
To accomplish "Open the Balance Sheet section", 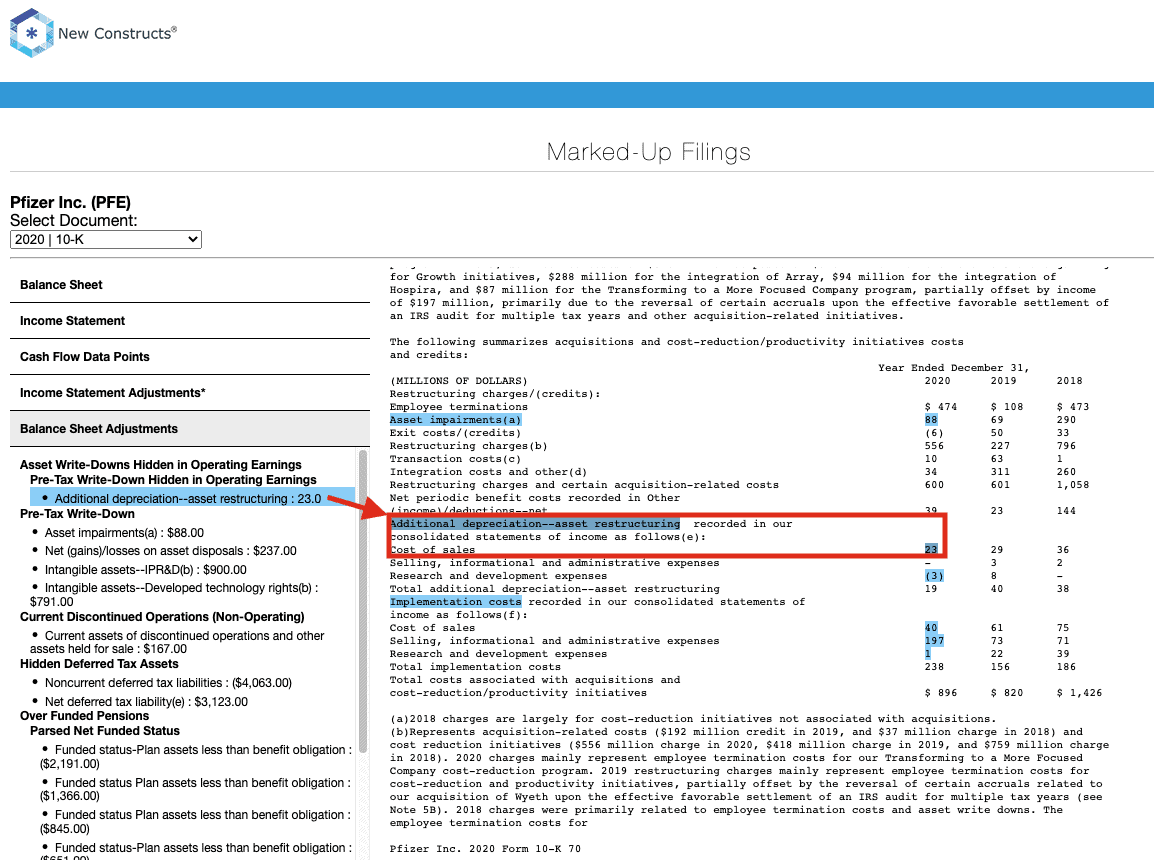I will point(190,285).
